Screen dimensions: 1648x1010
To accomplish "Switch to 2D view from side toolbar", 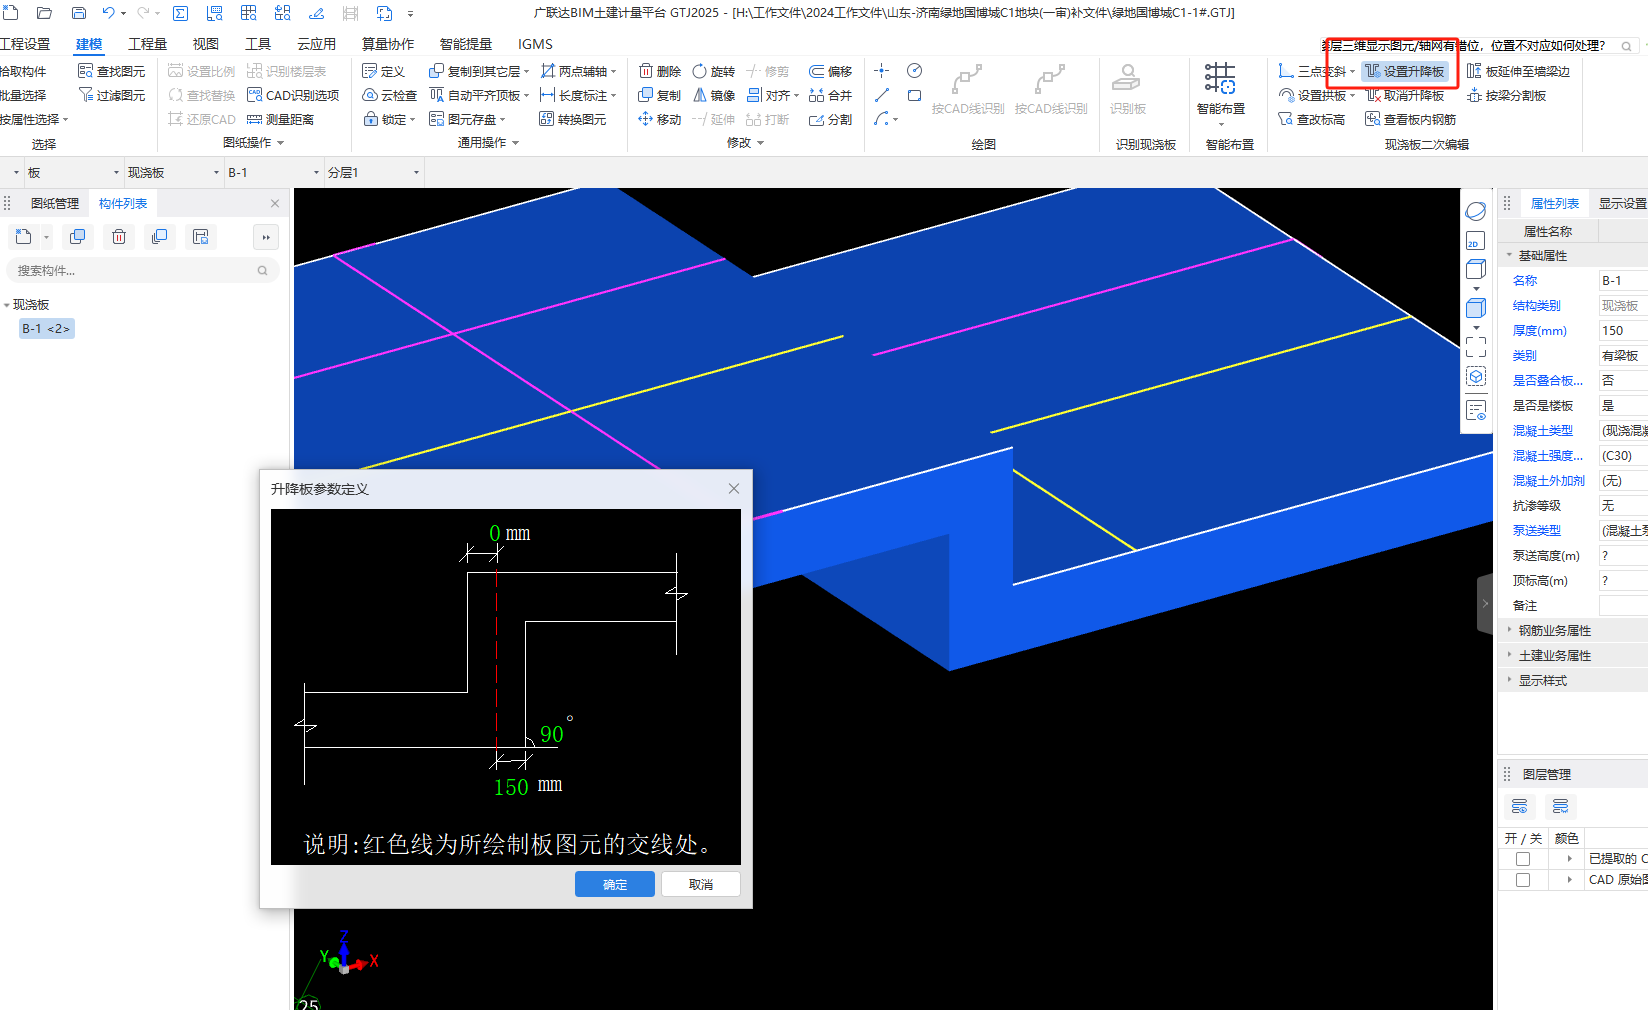I will pos(1476,241).
